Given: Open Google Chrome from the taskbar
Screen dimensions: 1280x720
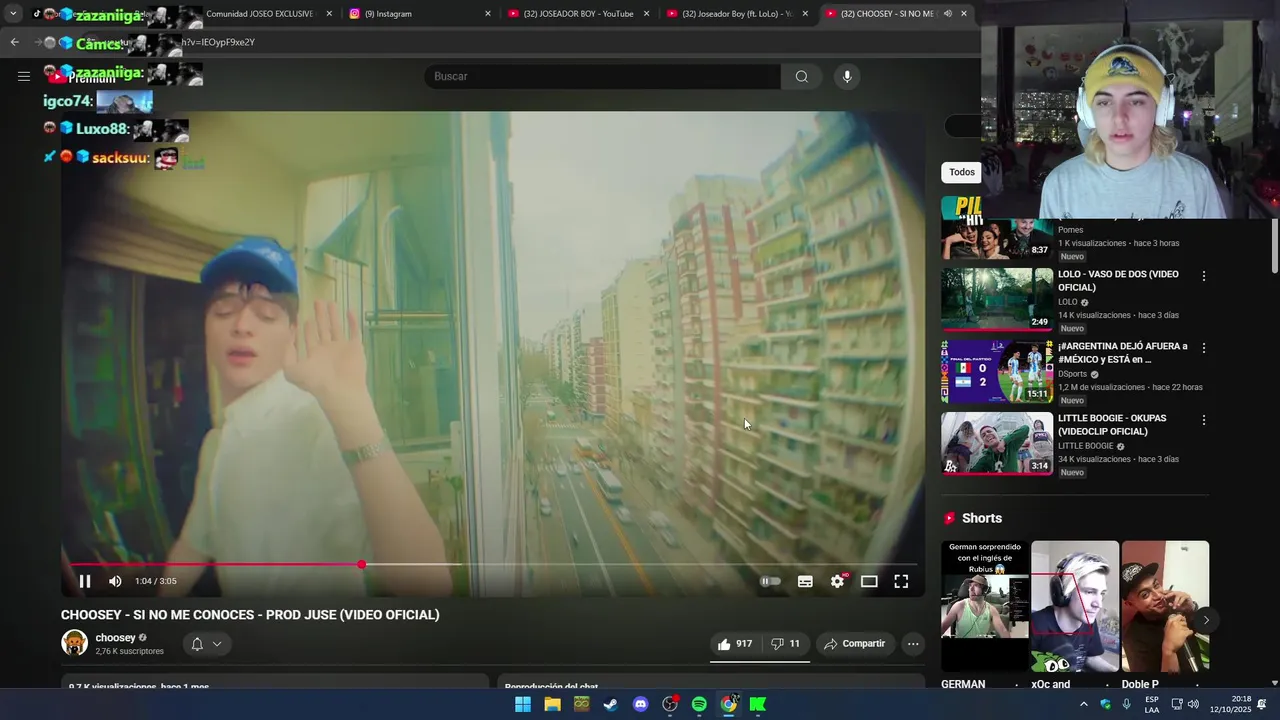Looking at the screenshot, I should pyautogui.click(x=729, y=704).
